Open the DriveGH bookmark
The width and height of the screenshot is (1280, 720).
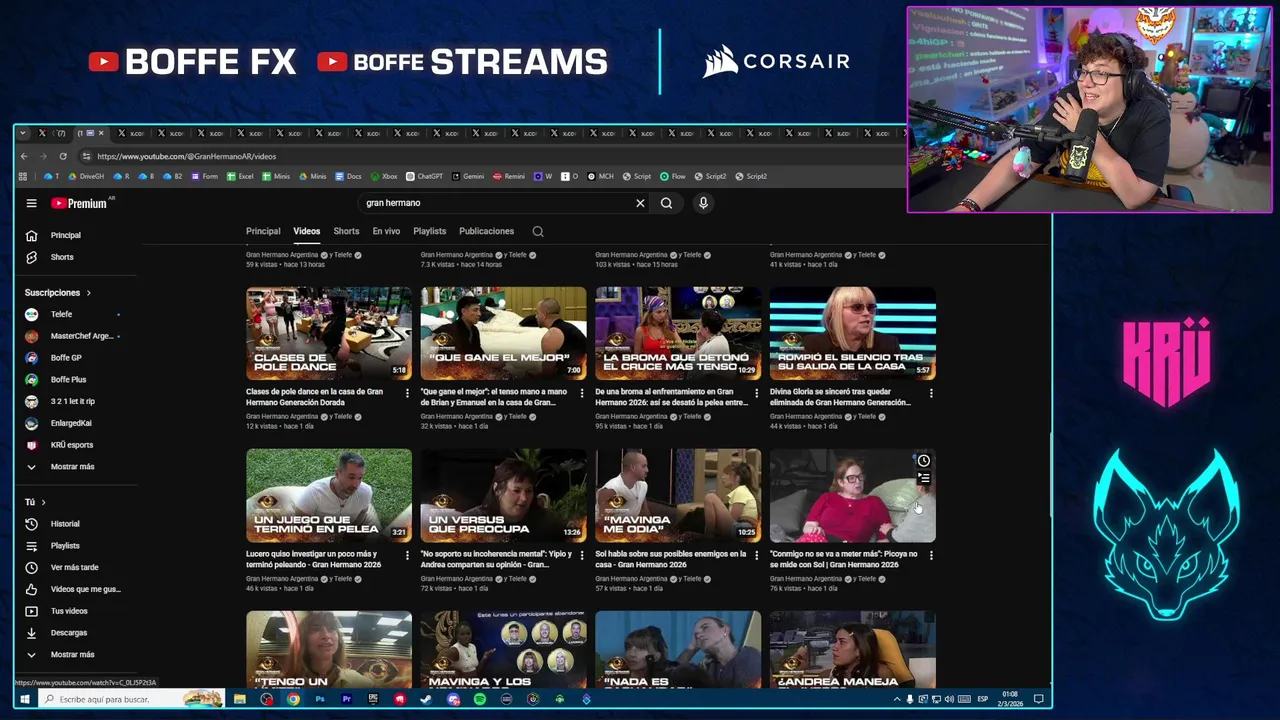86,176
